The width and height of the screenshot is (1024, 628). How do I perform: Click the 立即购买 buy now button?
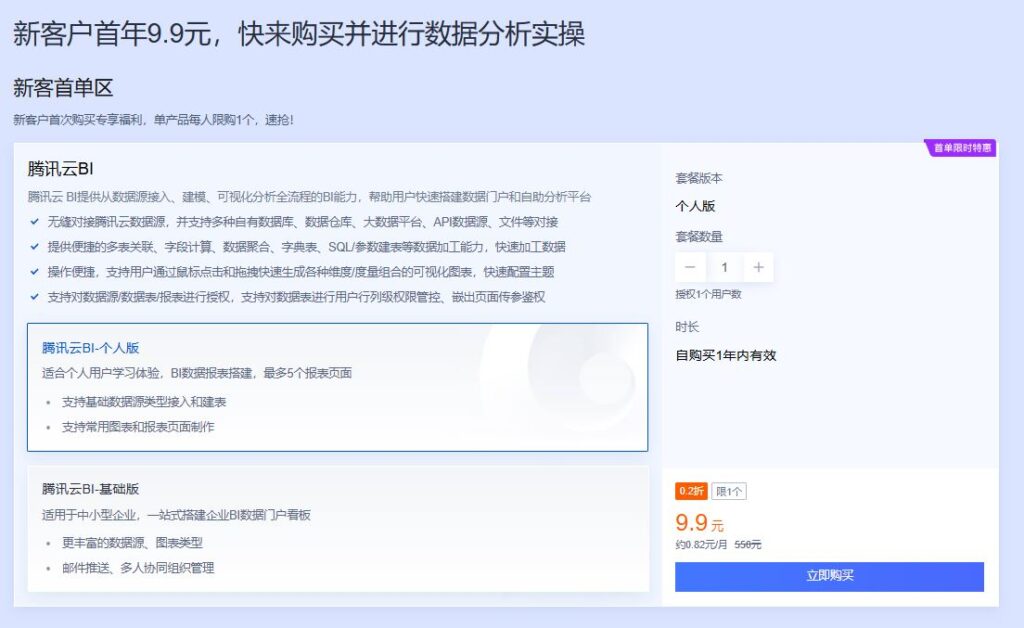click(x=829, y=576)
